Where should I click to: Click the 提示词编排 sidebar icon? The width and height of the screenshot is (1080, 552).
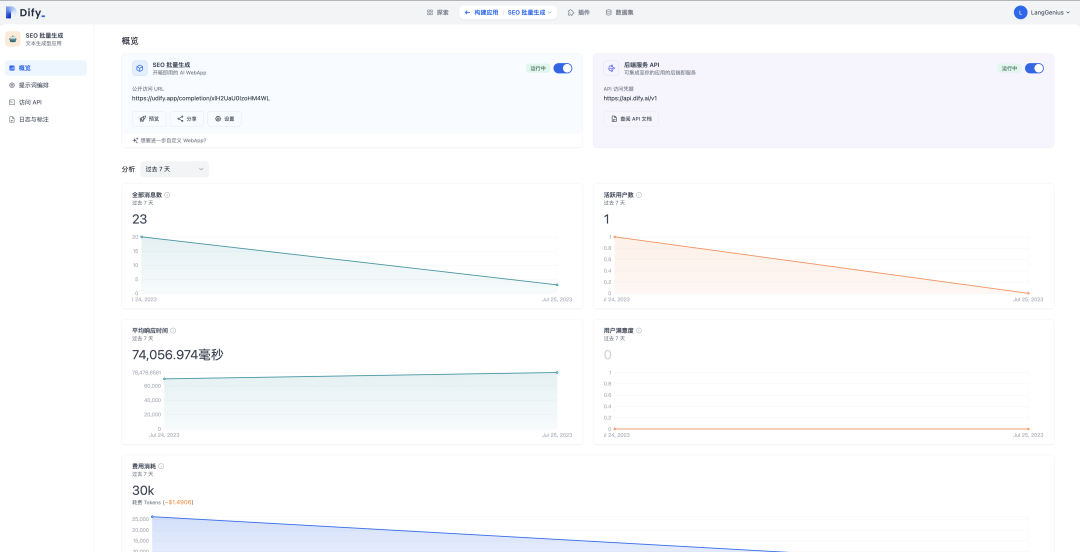click(12, 85)
